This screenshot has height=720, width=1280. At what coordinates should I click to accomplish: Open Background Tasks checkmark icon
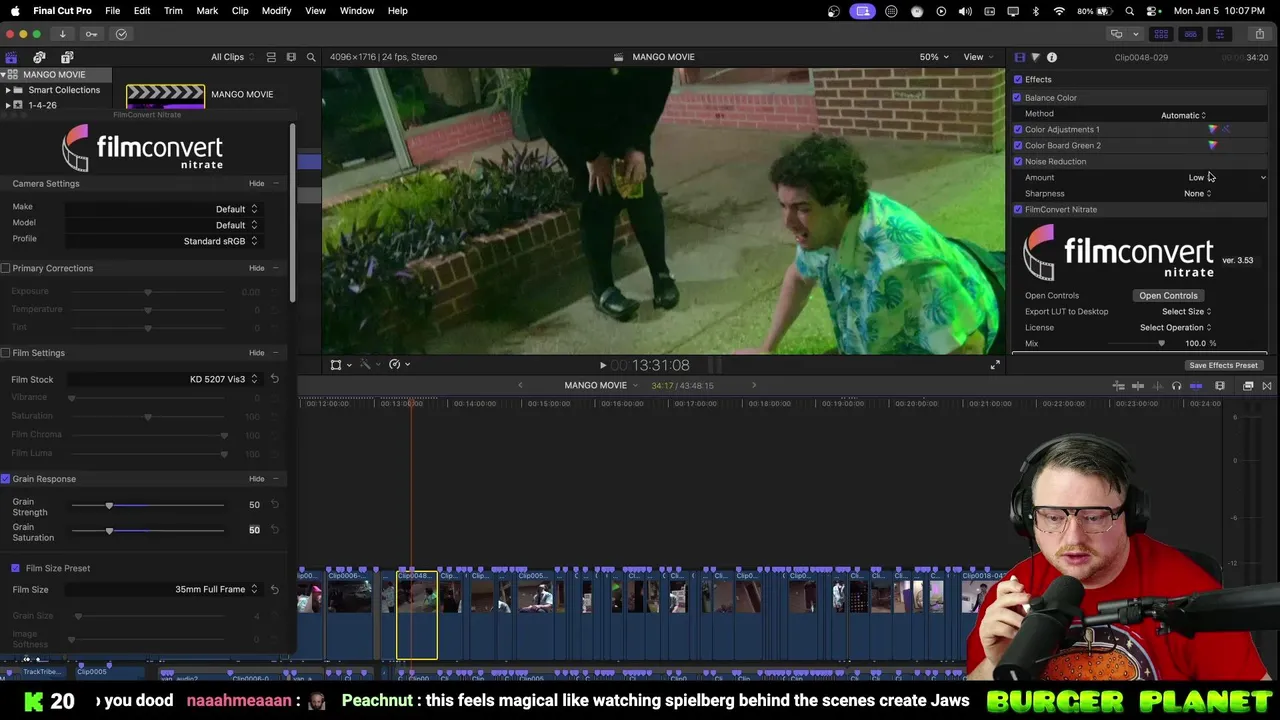(x=121, y=34)
